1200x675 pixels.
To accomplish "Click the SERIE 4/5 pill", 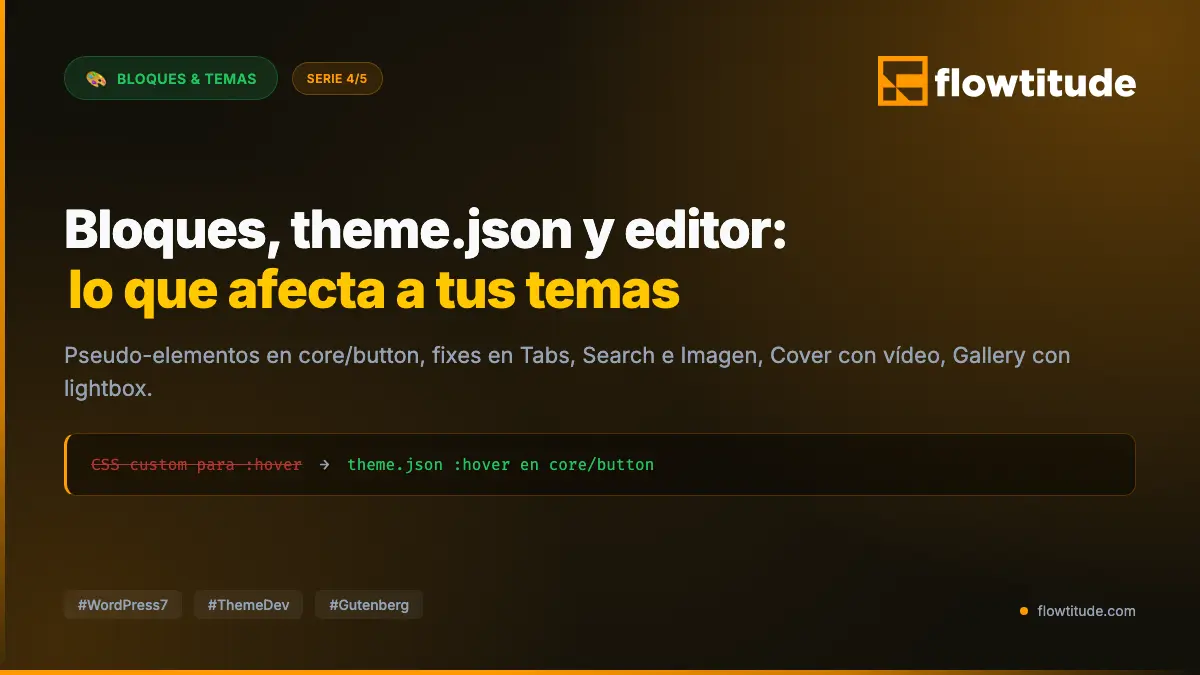I will pyautogui.click(x=337, y=78).
